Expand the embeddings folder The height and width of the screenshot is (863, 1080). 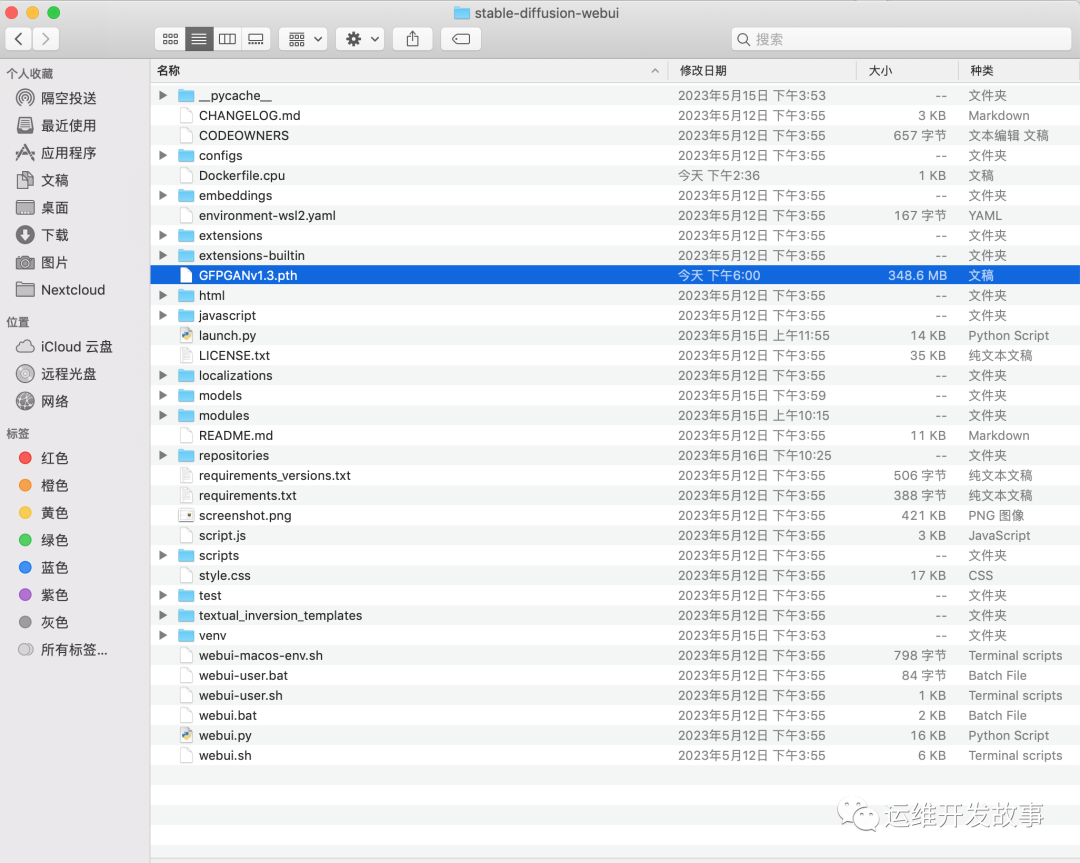[163, 195]
